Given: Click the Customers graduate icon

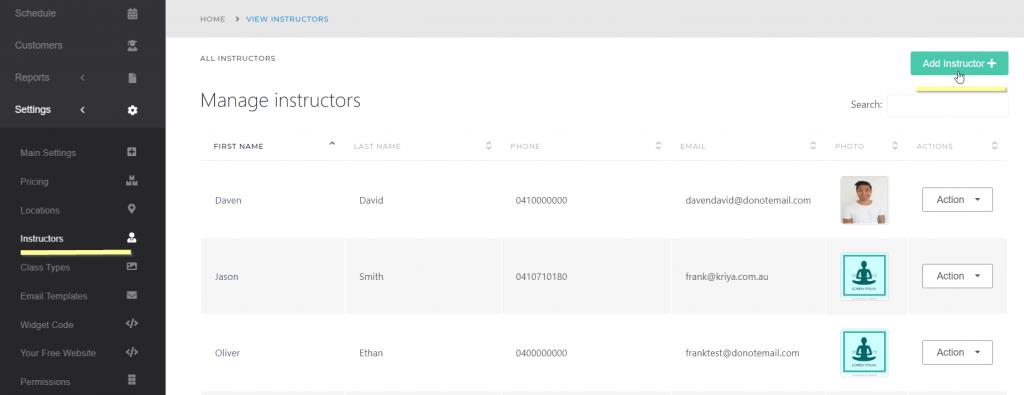Looking at the screenshot, I should [133, 46].
